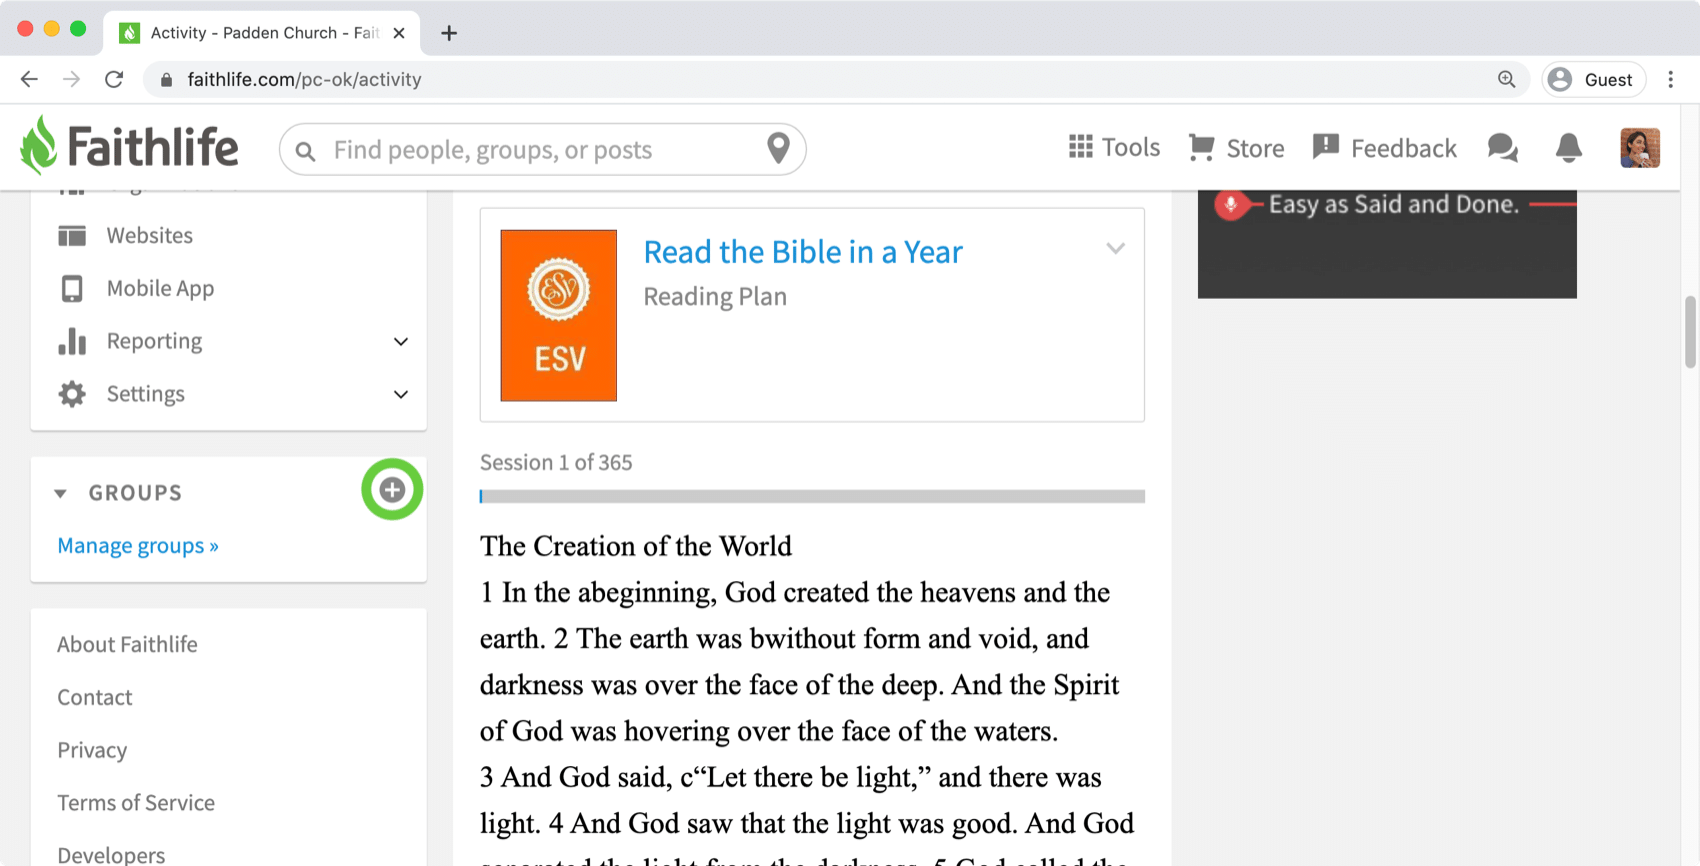Click the search magnifier icon
1700x866 pixels.
pos(306,151)
